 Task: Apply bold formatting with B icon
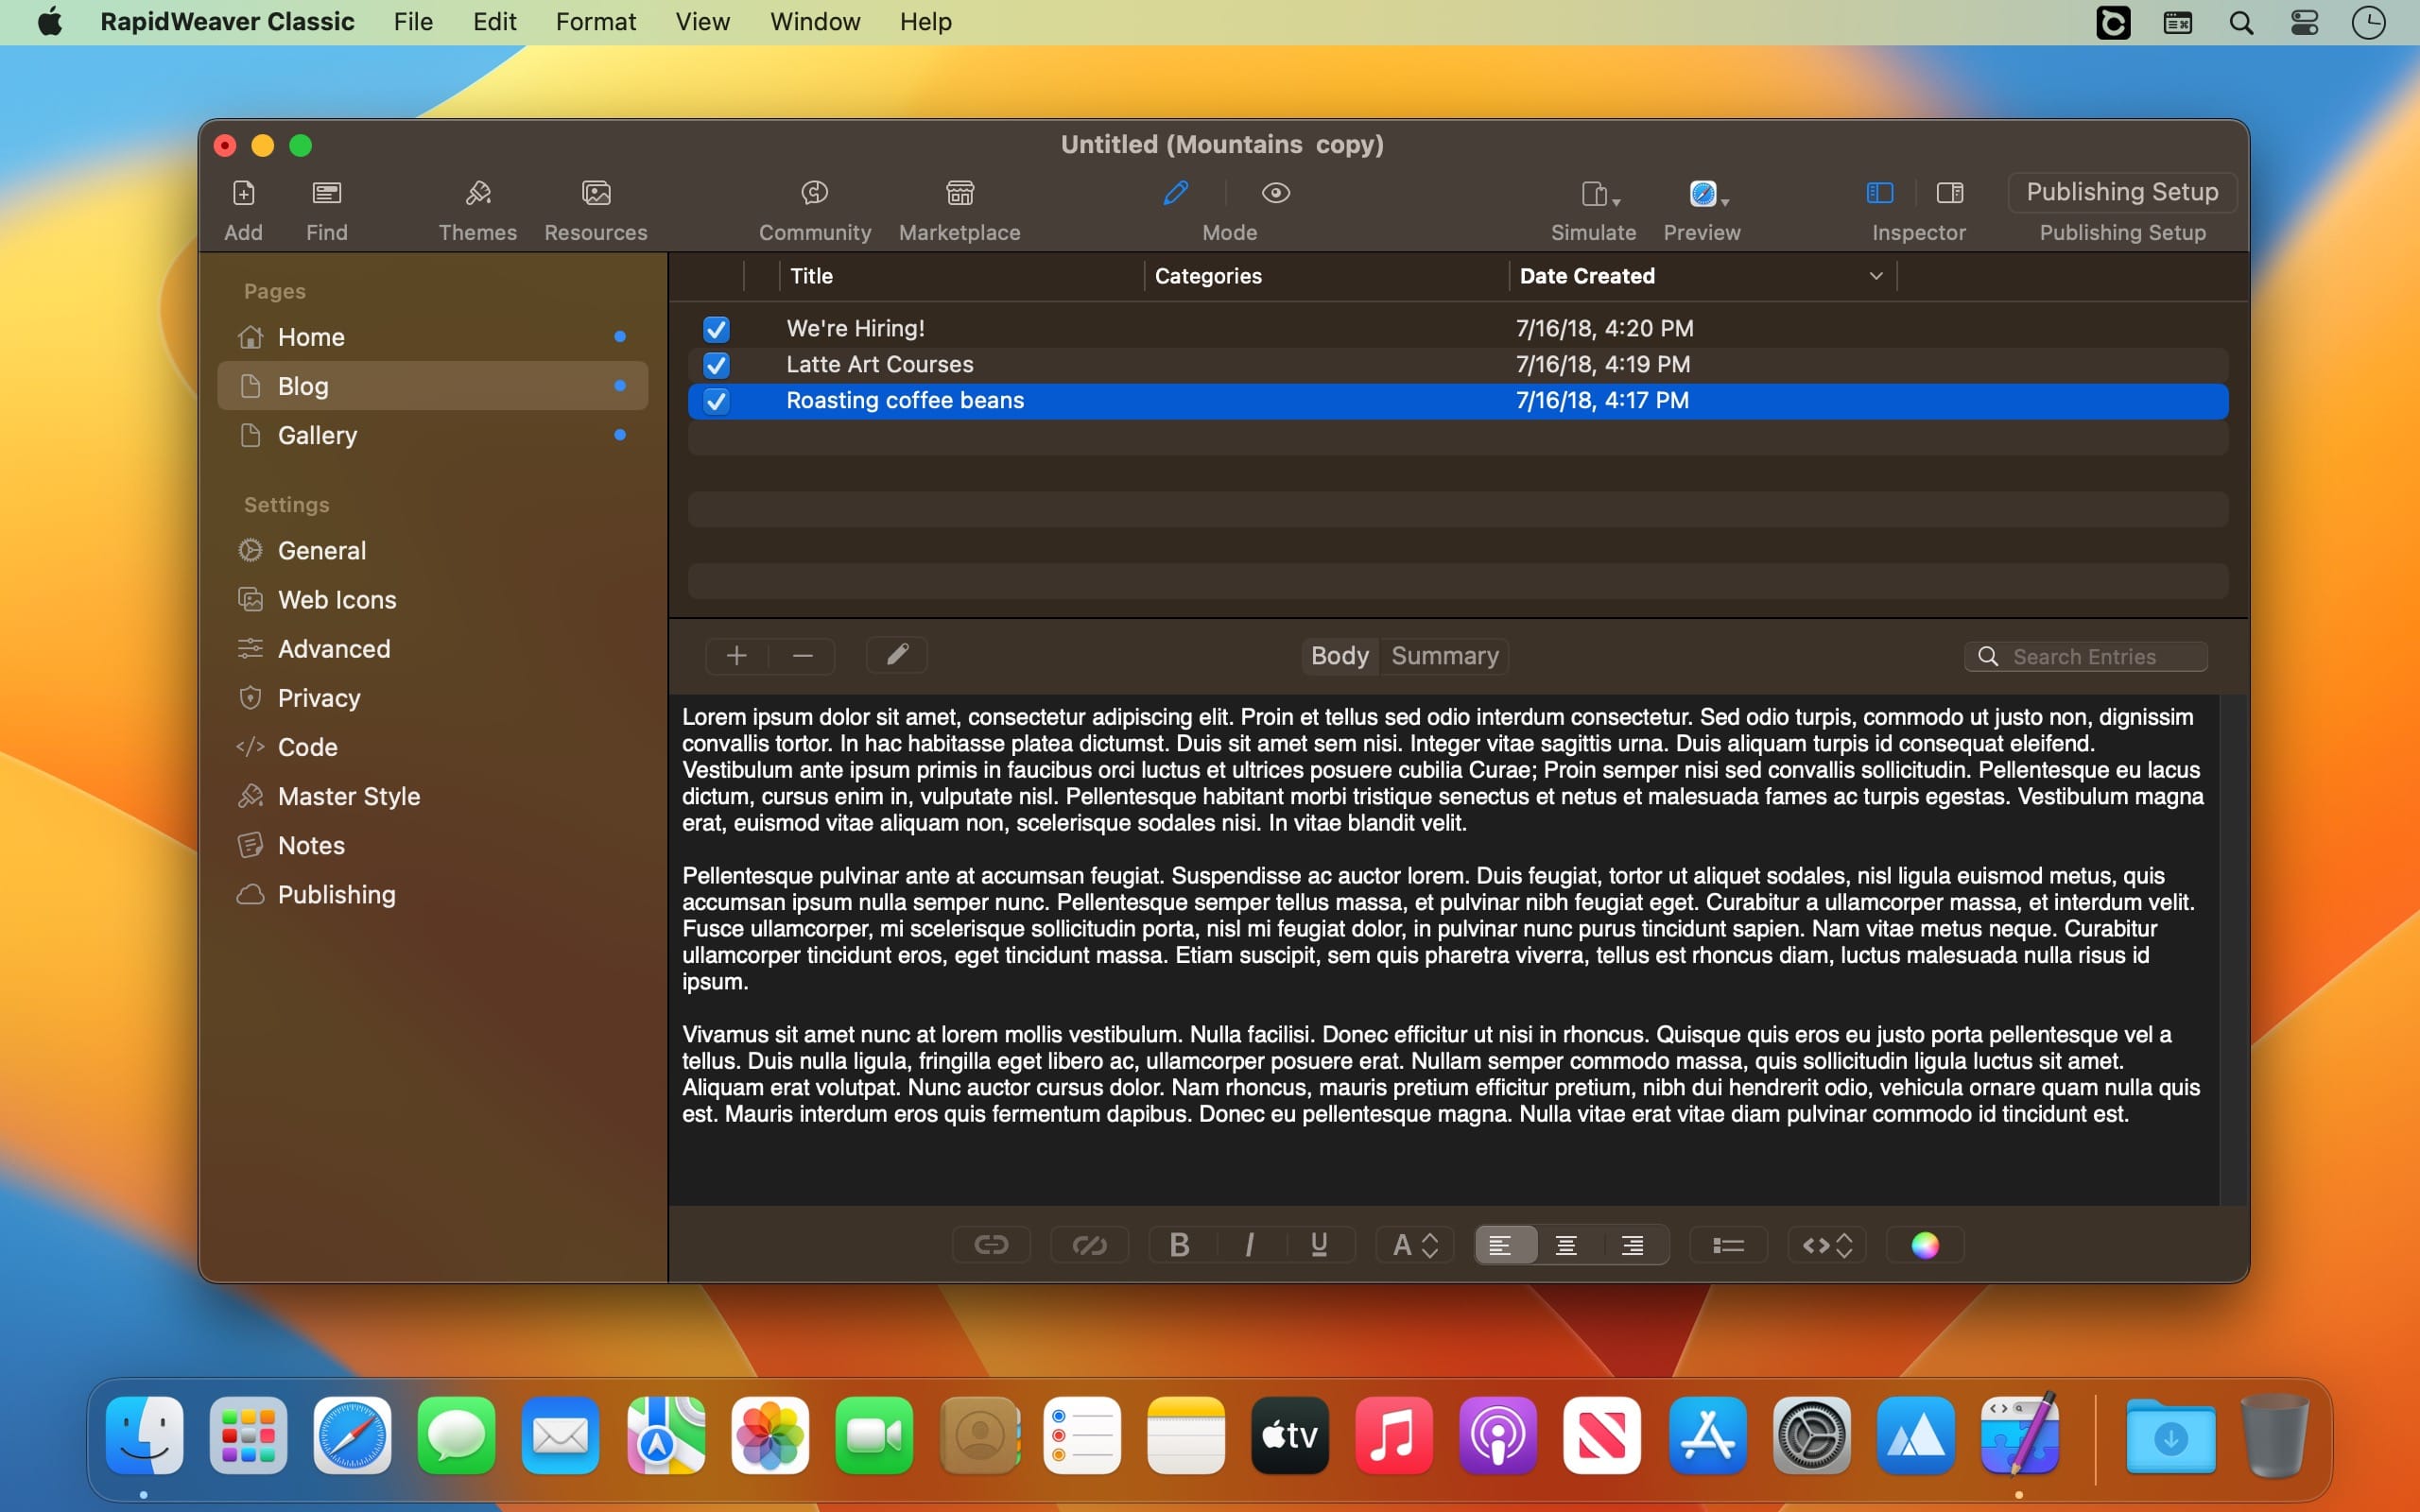tap(1180, 1245)
